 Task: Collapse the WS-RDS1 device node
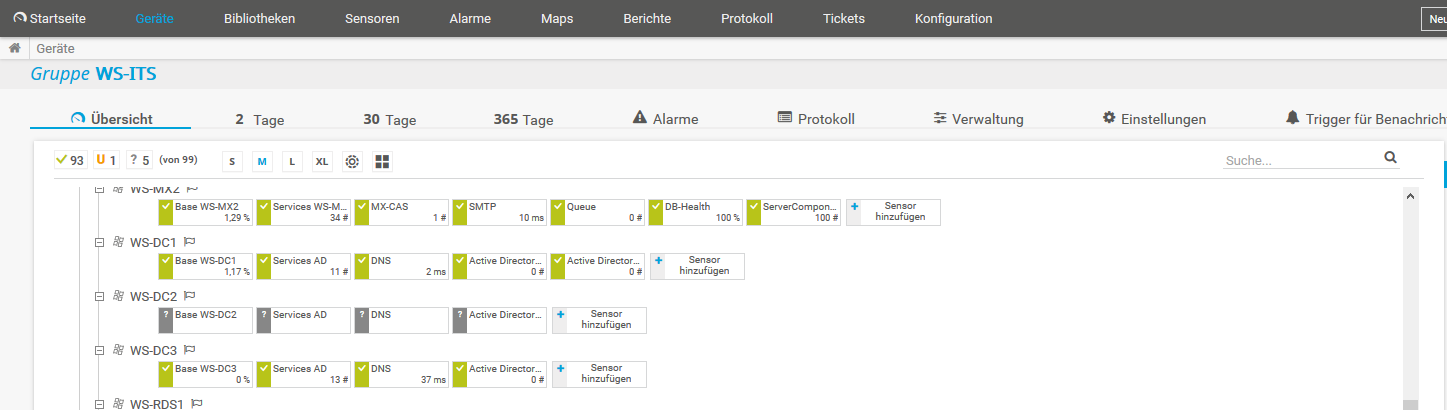pyautogui.click(x=99, y=404)
